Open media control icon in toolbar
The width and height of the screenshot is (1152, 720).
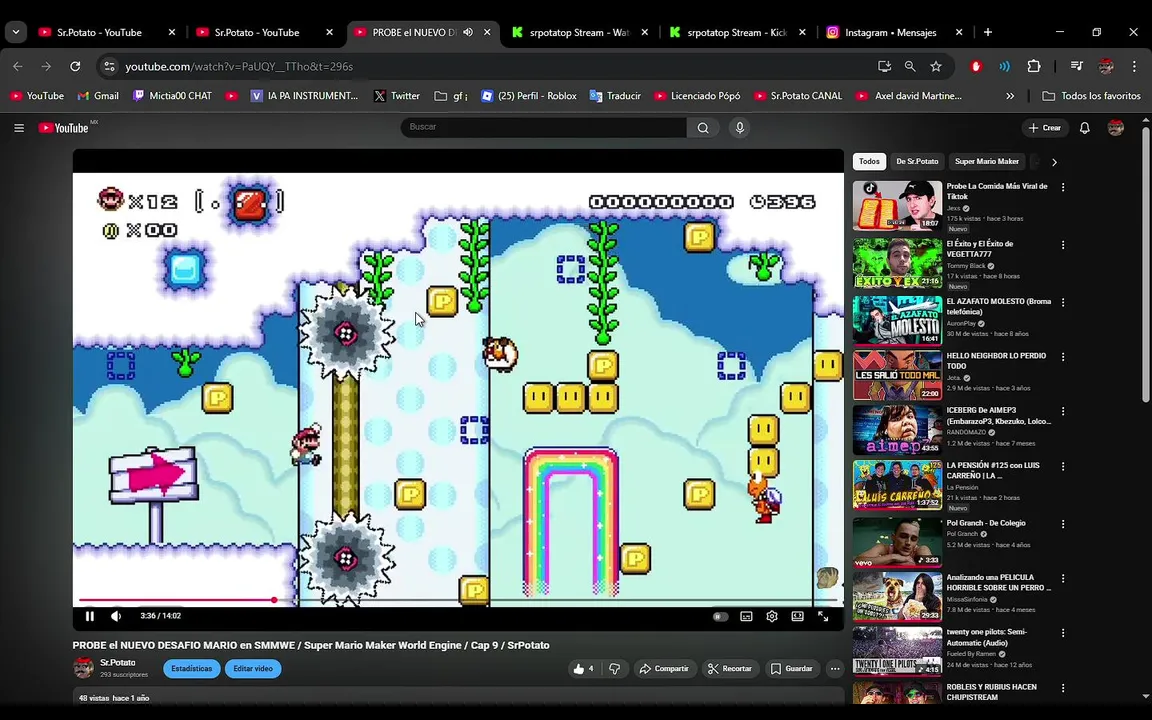coord(1076,66)
